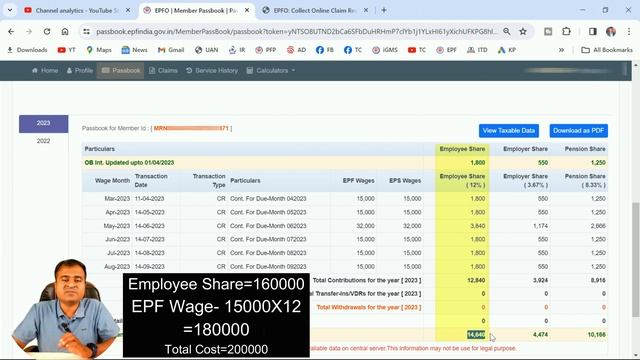
Task: Open Chrome three-dot menu
Action: coord(629,31)
